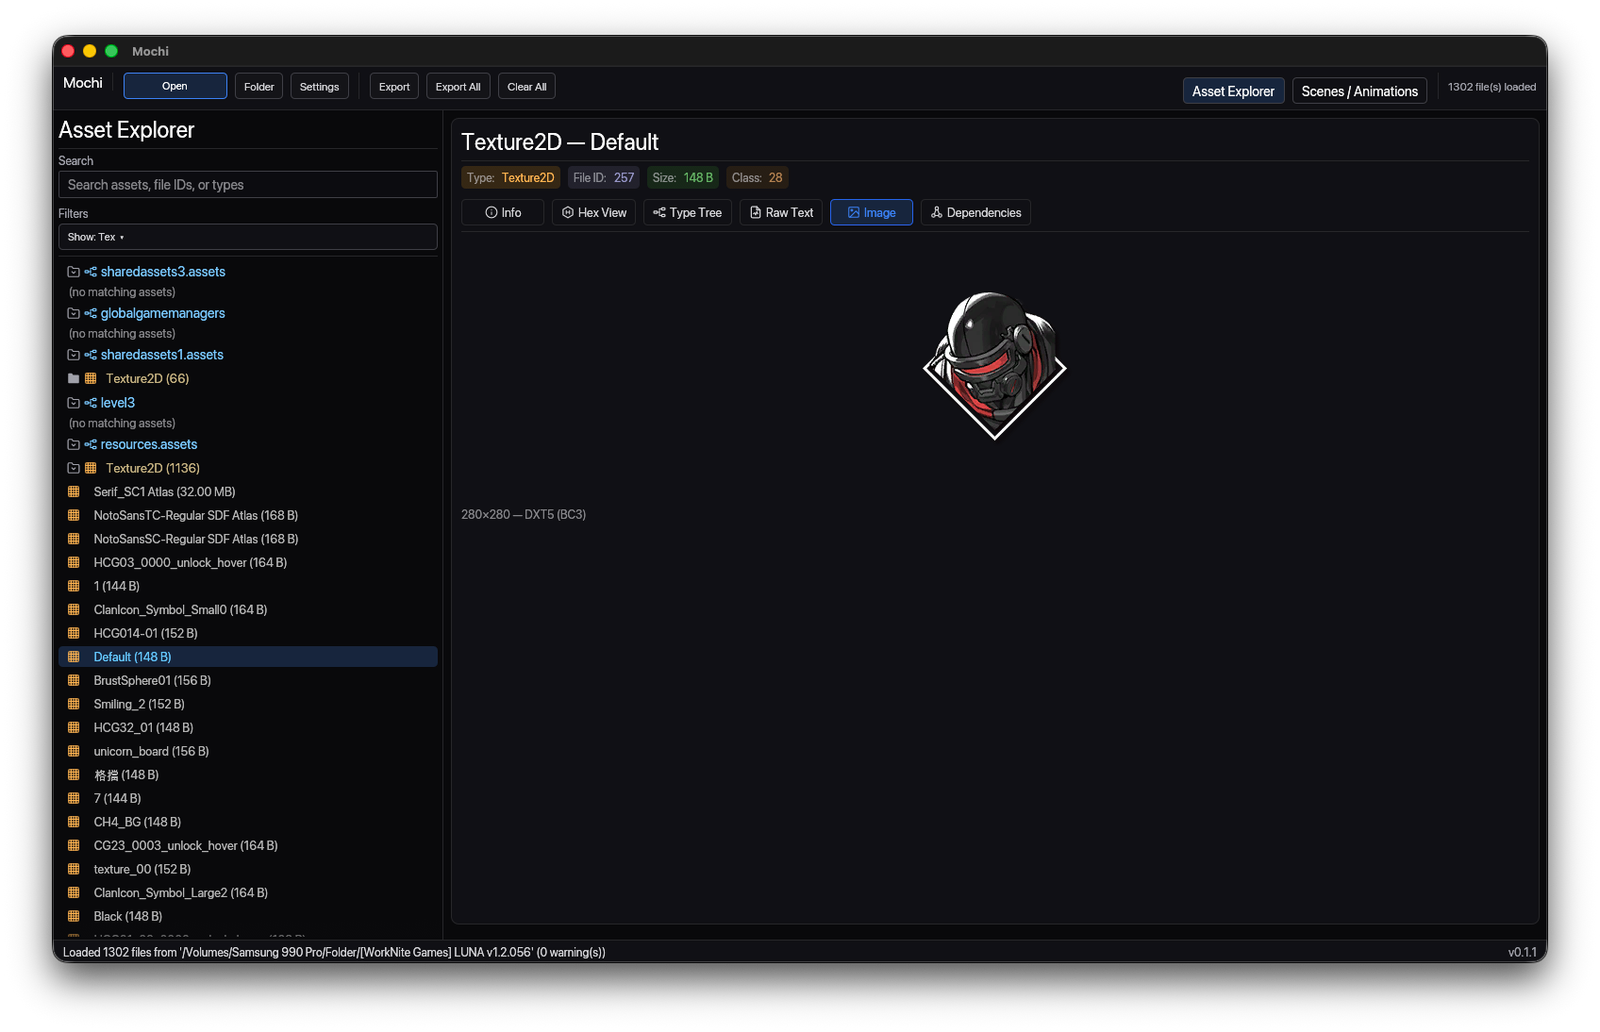
Task: Click the 'Class: 28' badge
Action: pos(757,178)
